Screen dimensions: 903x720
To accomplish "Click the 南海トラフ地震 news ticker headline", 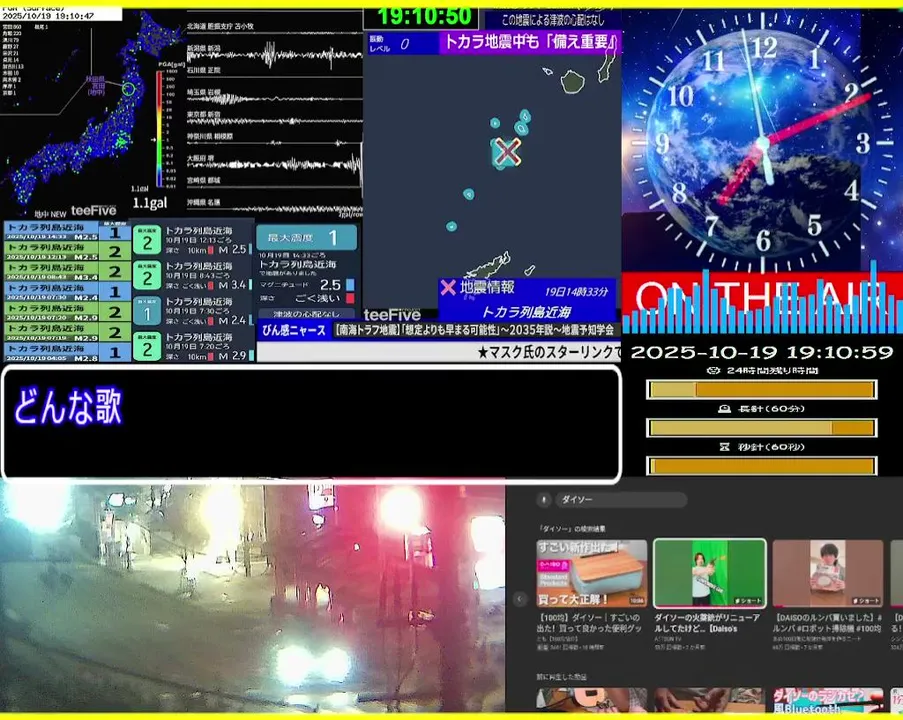I will [475, 331].
